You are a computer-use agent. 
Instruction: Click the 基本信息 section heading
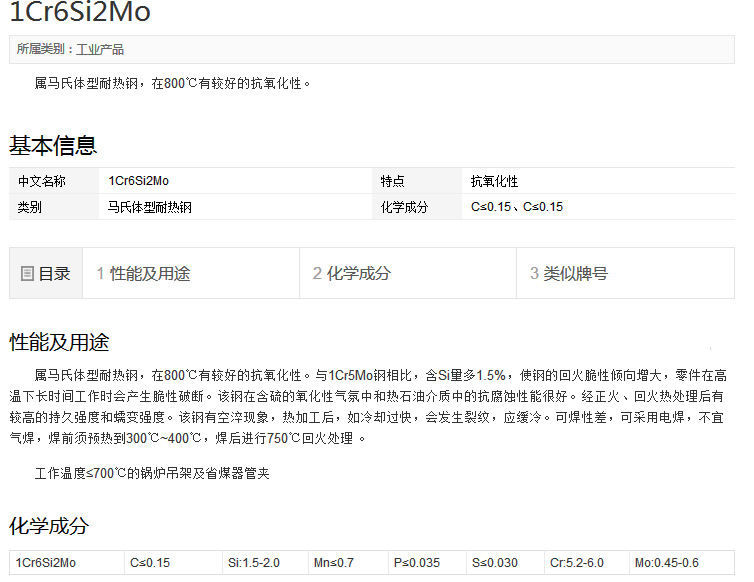coord(53,146)
